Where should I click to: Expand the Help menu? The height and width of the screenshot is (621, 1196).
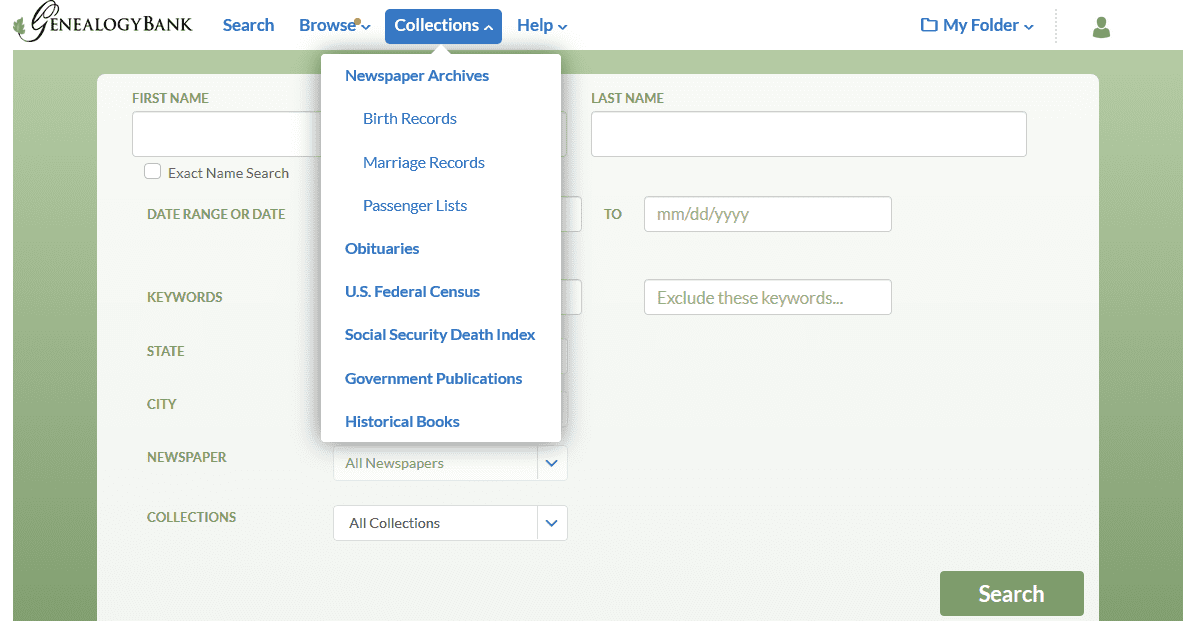[x=542, y=25]
